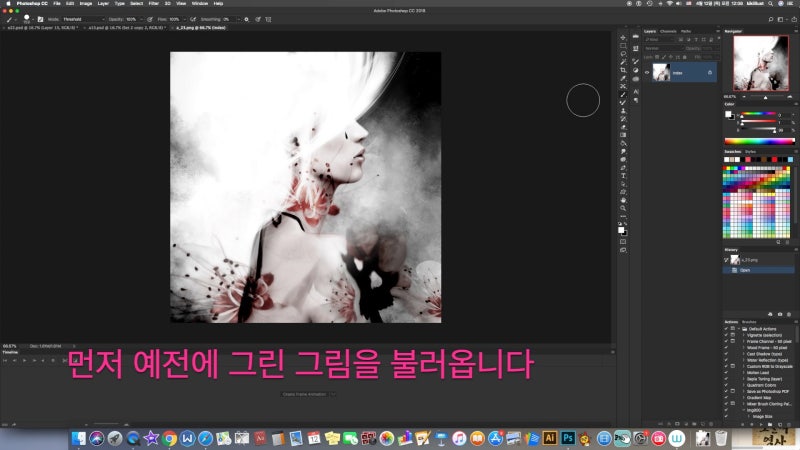Create new snapshot in History panel
The height and width of the screenshot is (450, 800).
[x=780, y=314]
